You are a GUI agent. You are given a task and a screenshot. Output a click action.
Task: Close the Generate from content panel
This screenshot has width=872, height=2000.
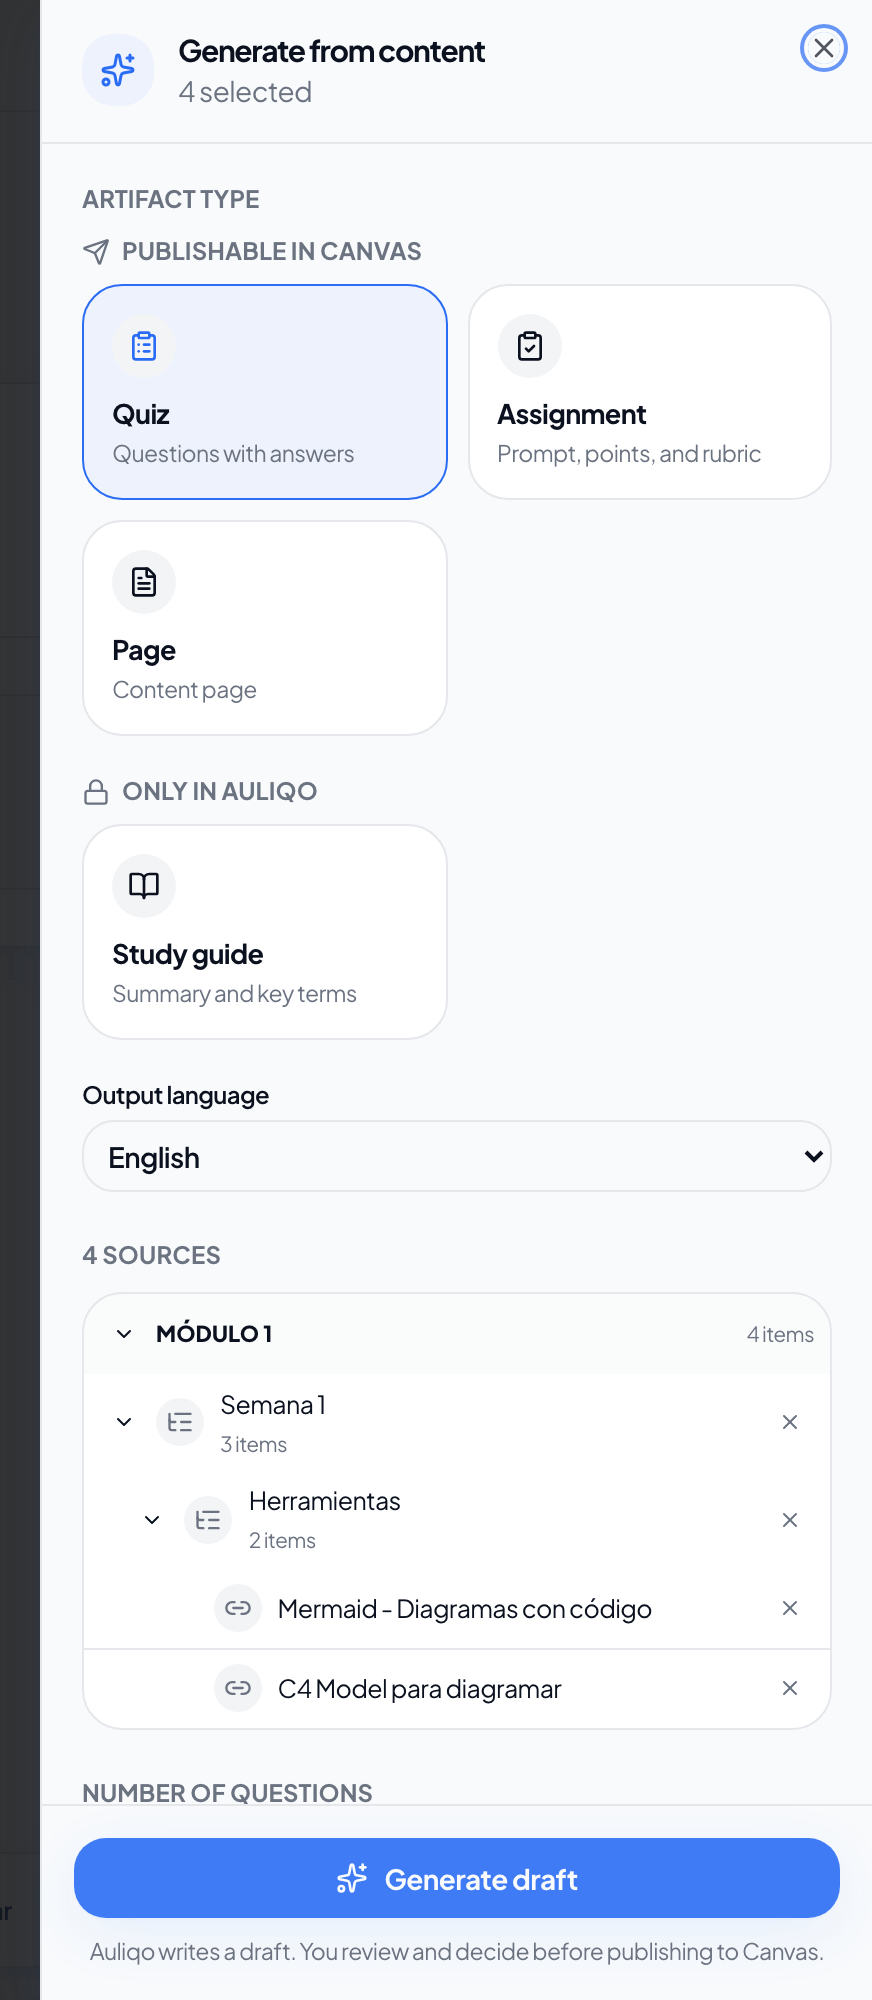click(x=824, y=48)
